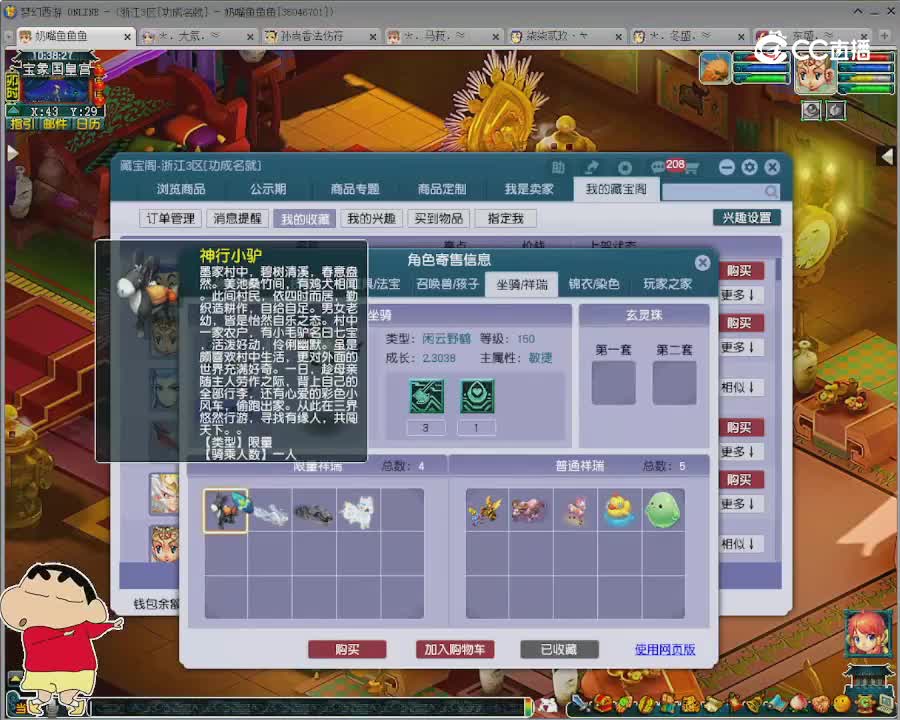Click the bell icon in bottom toolbar

(x=754, y=704)
